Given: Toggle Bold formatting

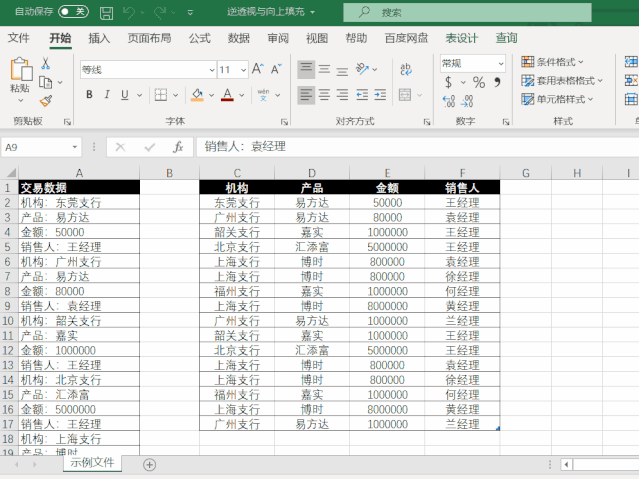Looking at the screenshot, I should click(x=89, y=95).
